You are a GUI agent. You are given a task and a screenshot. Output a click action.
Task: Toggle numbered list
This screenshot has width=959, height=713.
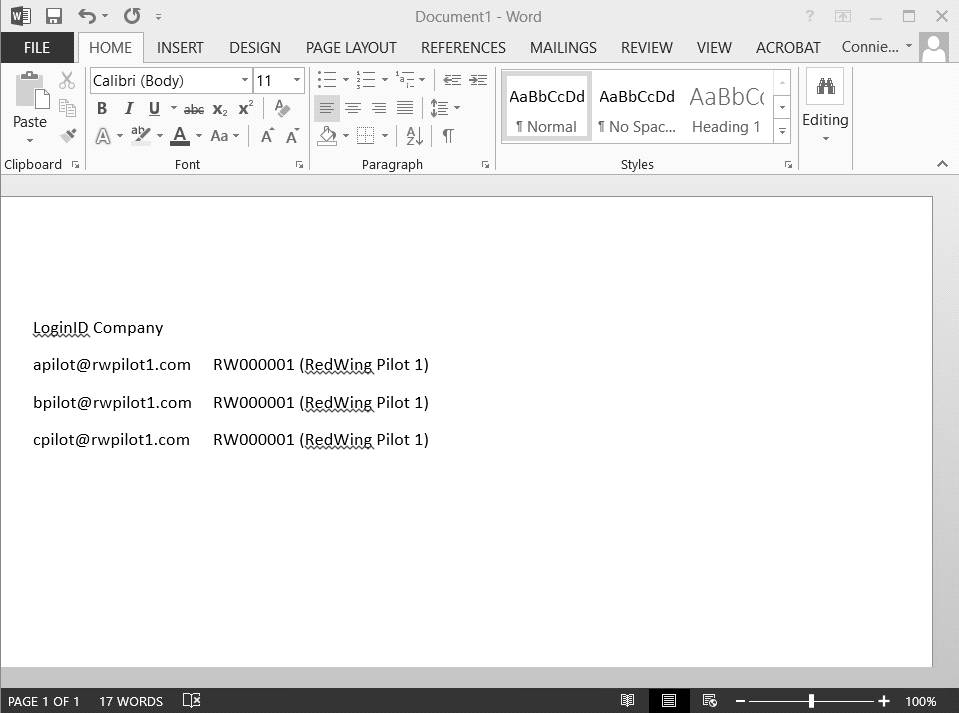coord(366,80)
